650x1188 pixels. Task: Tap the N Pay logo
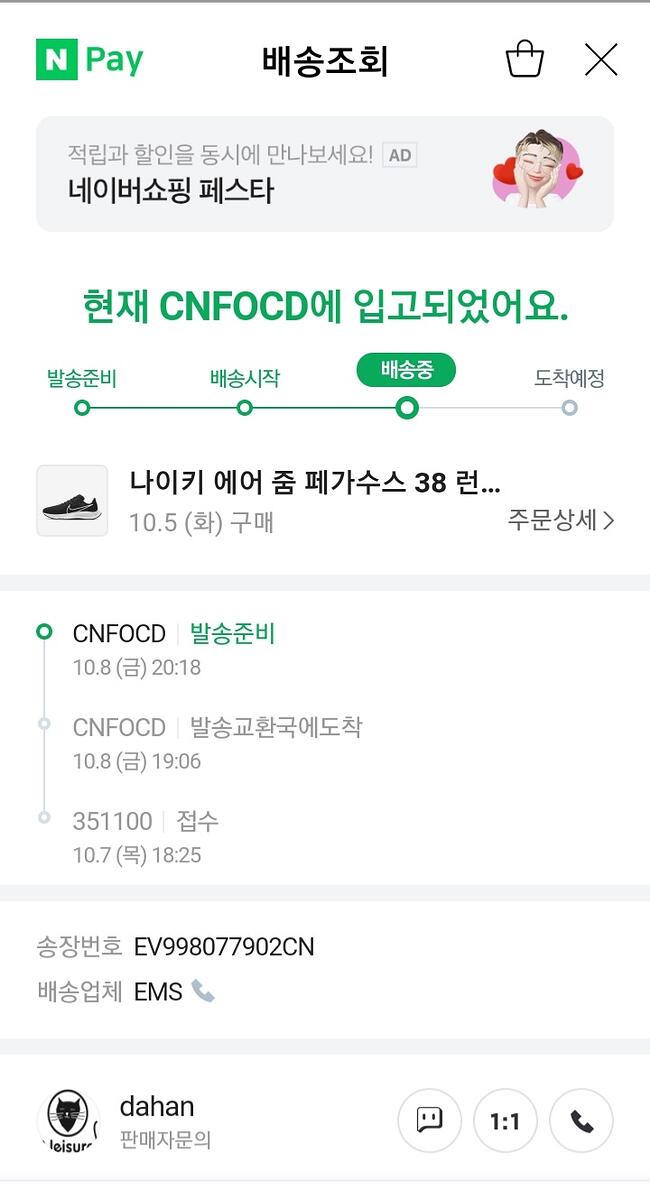(89, 59)
